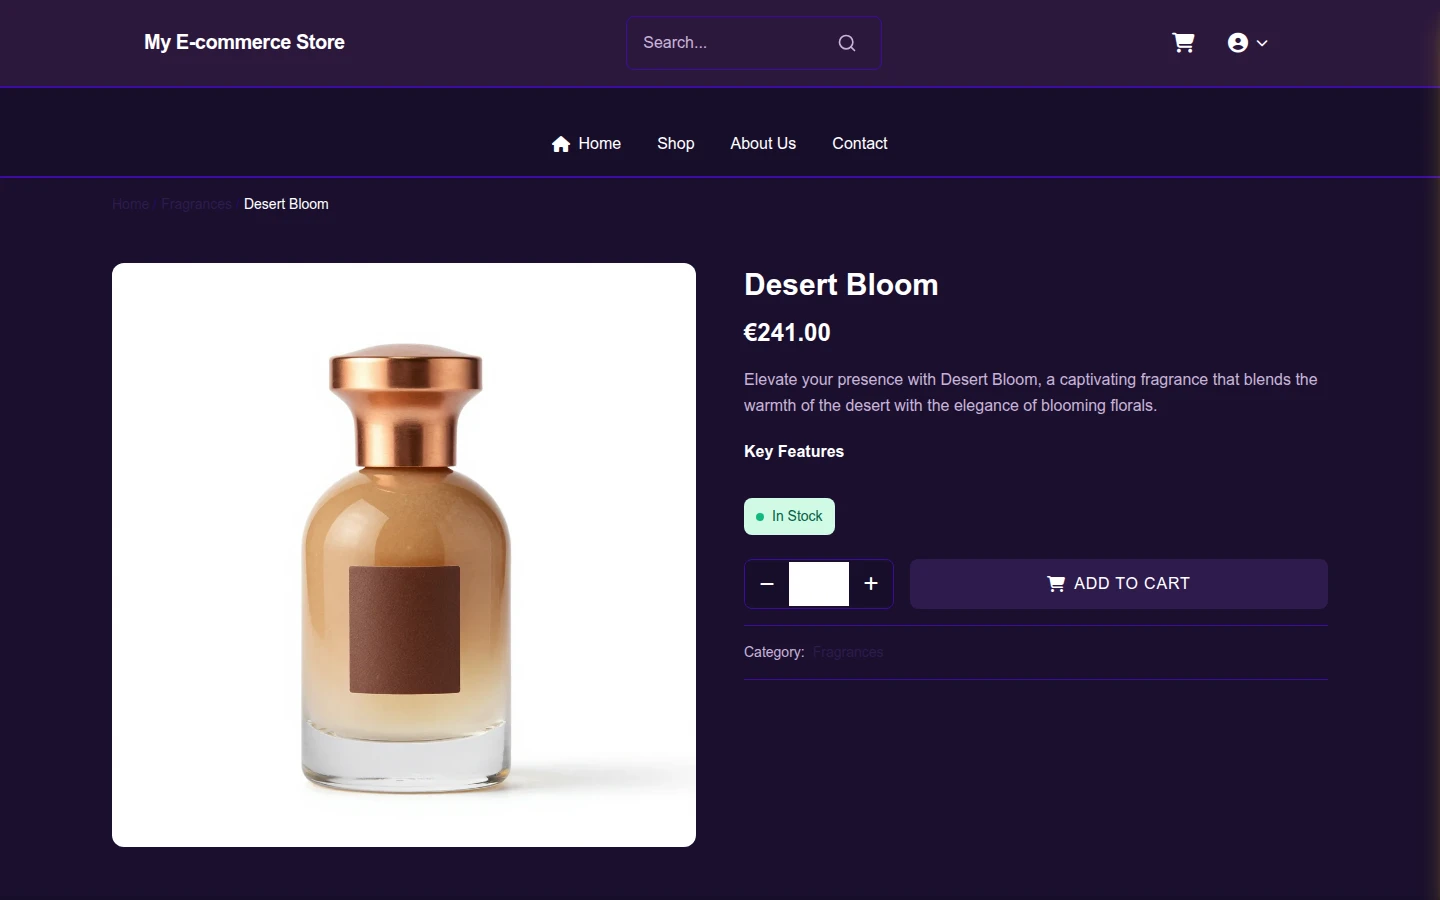The width and height of the screenshot is (1440, 900).
Task: Open the Fragrances link beside Category
Action: [848, 652]
